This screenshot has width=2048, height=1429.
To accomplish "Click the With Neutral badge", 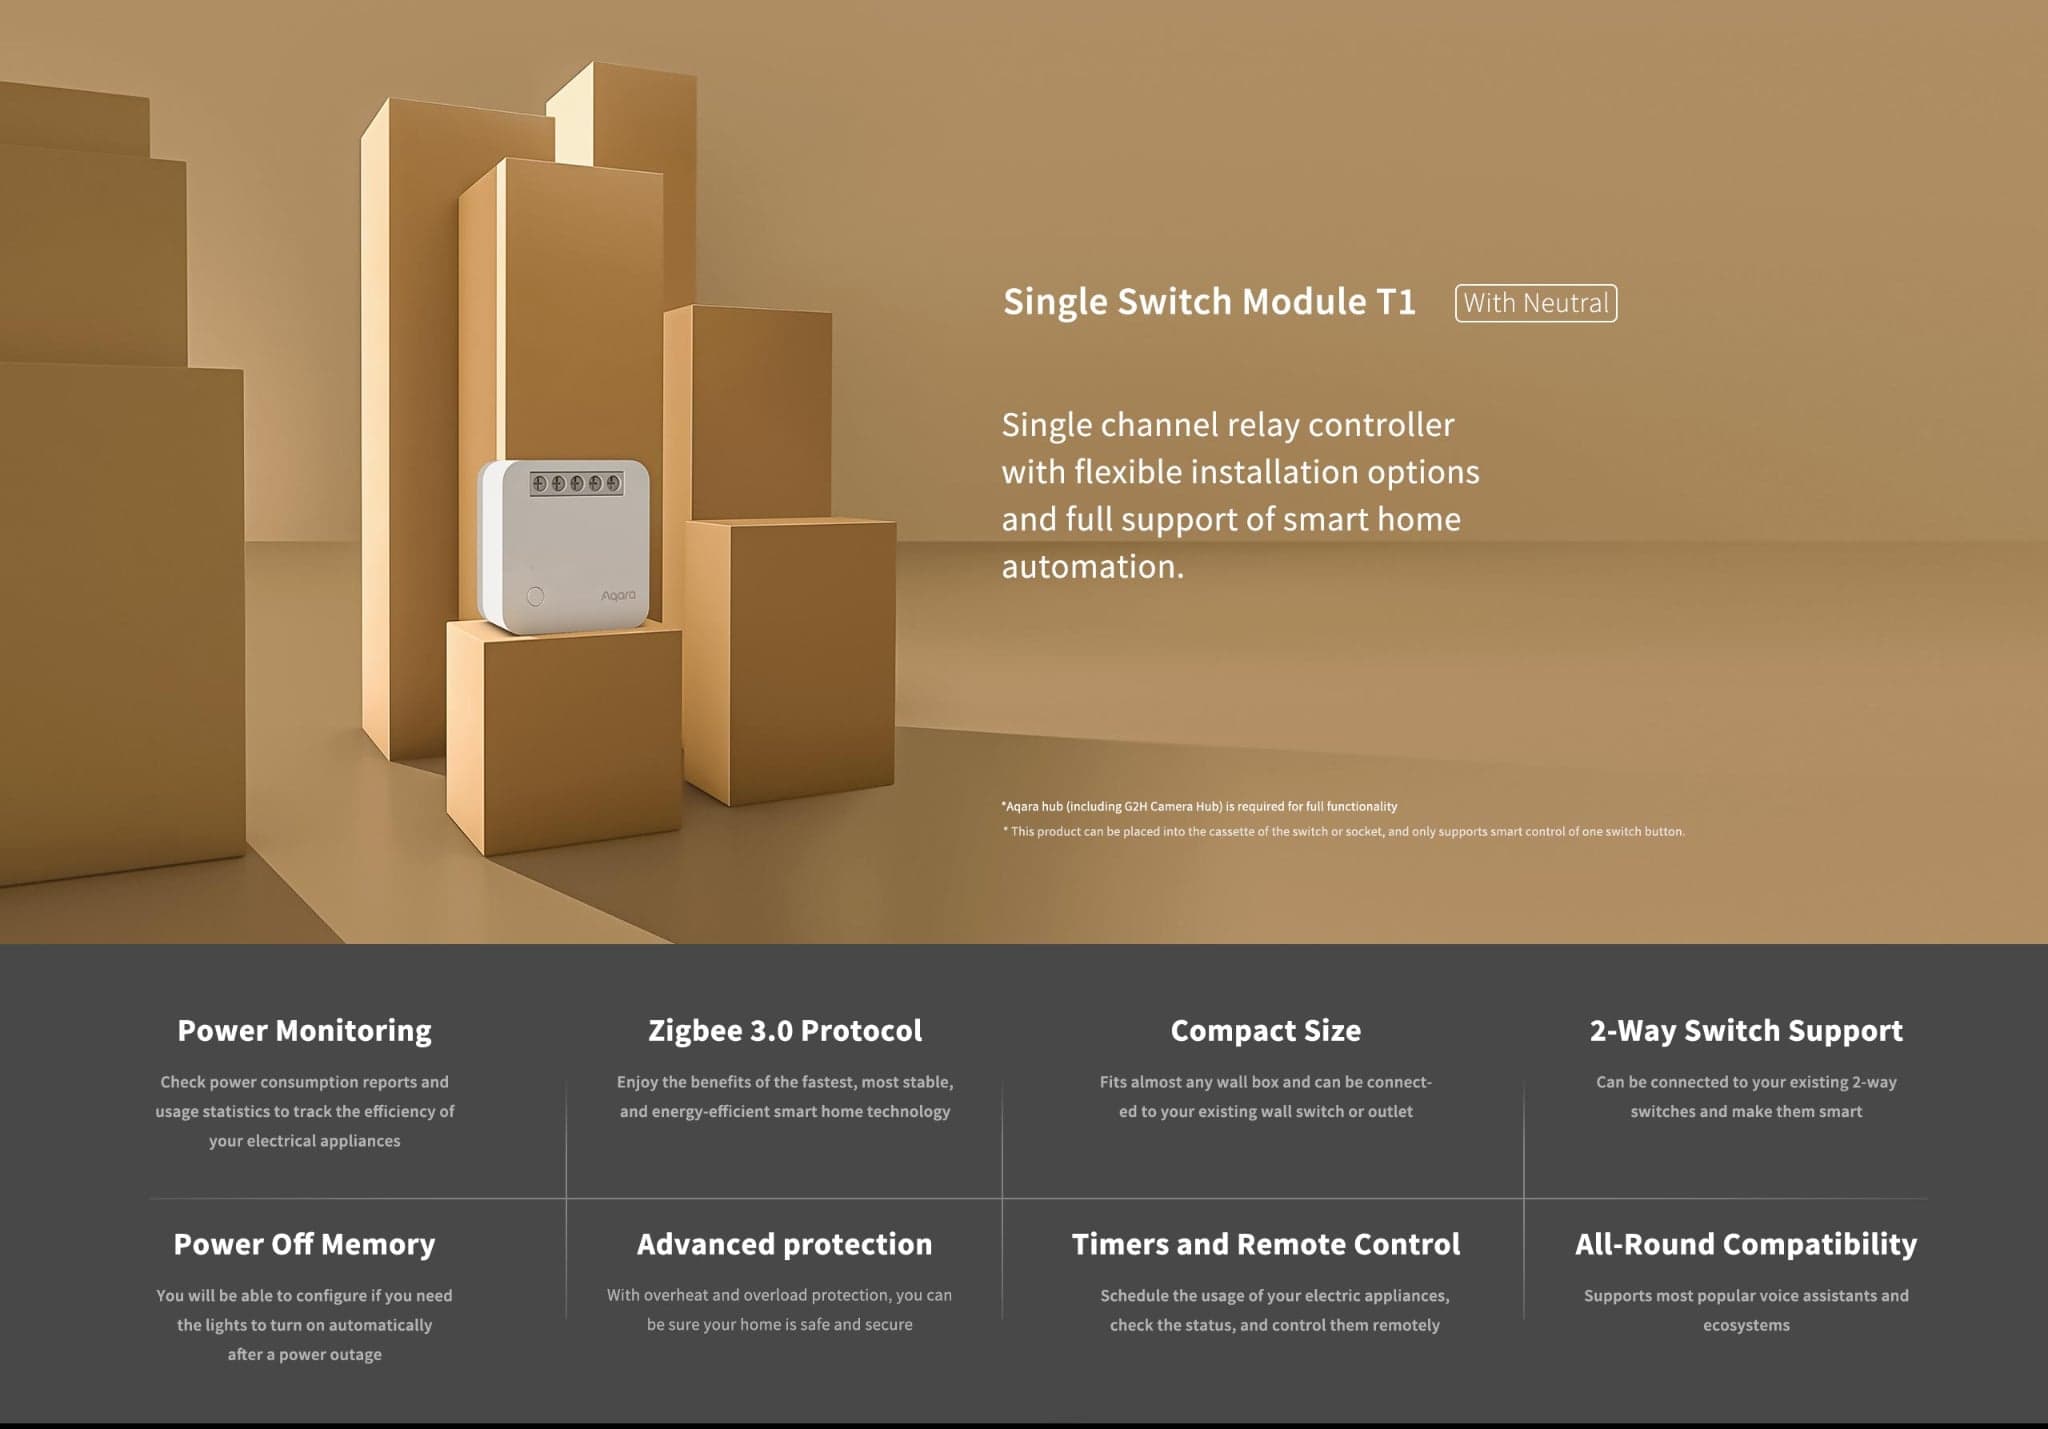I will click(1535, 303).
